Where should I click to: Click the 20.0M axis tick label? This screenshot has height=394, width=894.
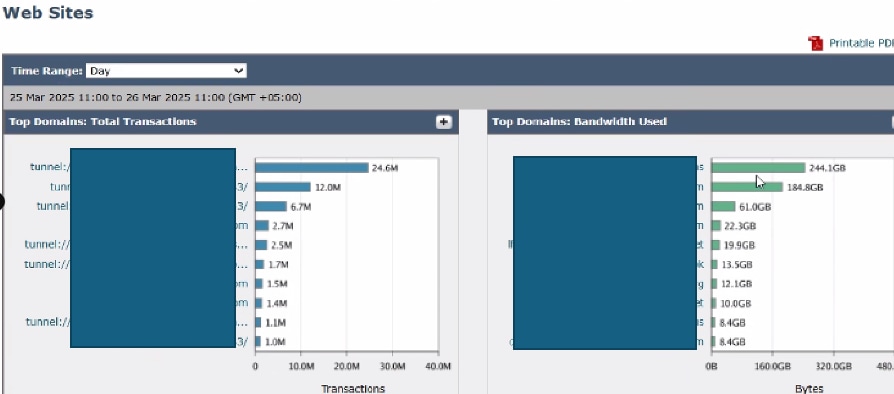click(x=347, y=366)
